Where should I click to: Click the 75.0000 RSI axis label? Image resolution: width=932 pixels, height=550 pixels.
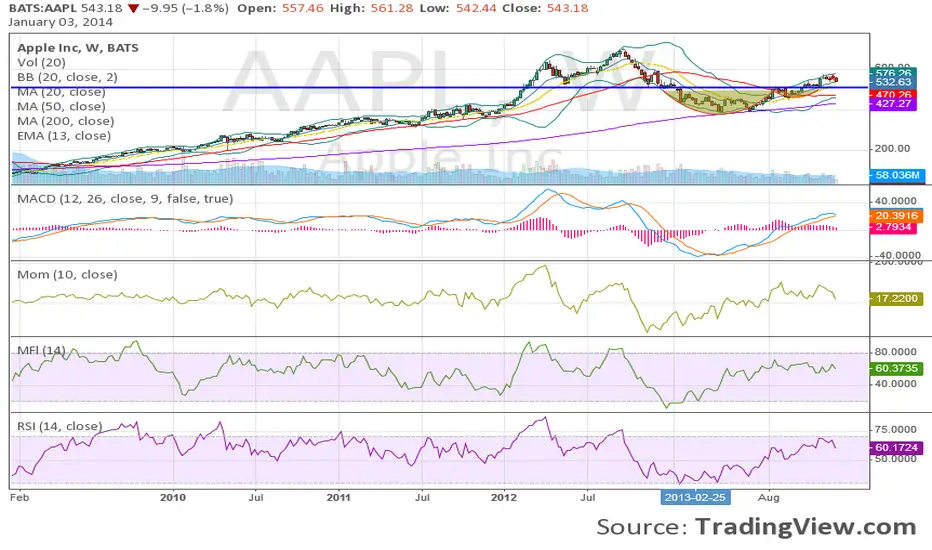pyautogui.click(x=895, y=429)
